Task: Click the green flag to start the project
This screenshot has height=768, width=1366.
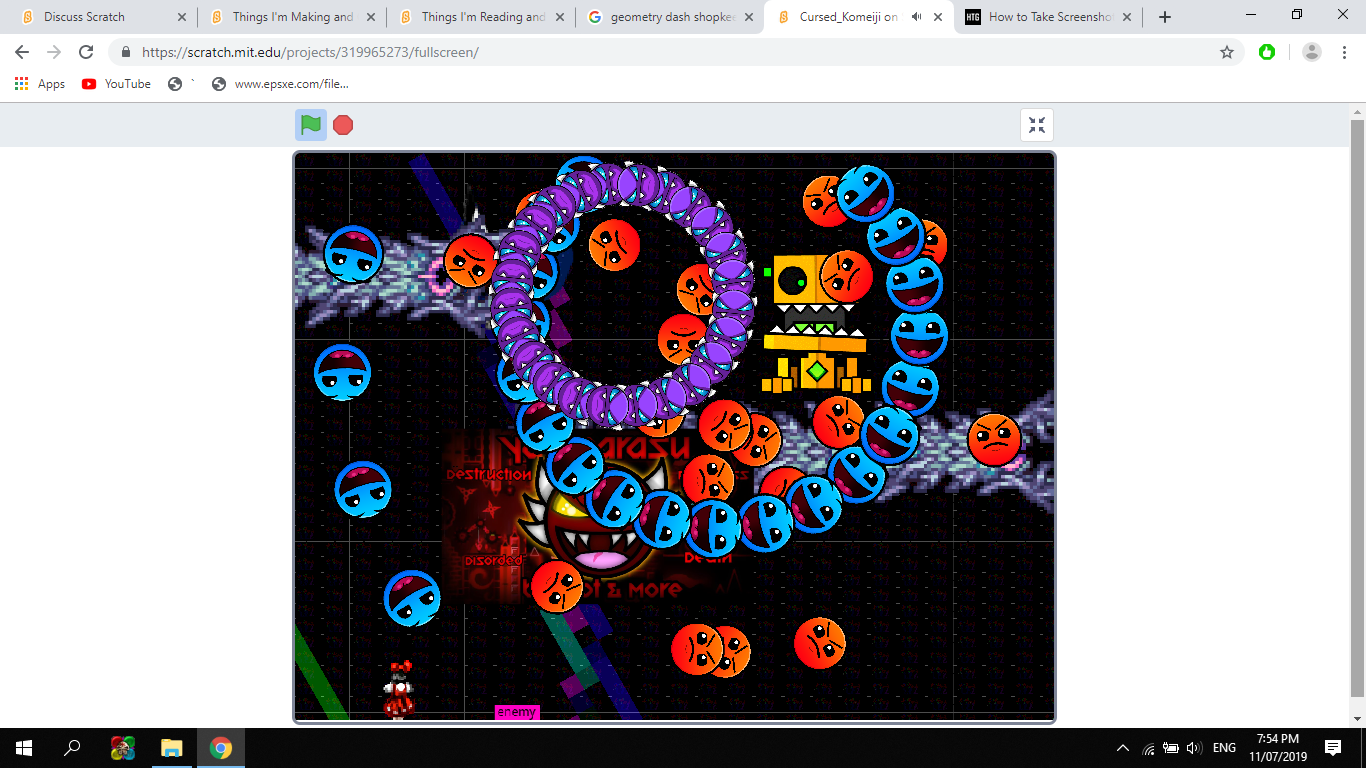Action: click(311, 125)
